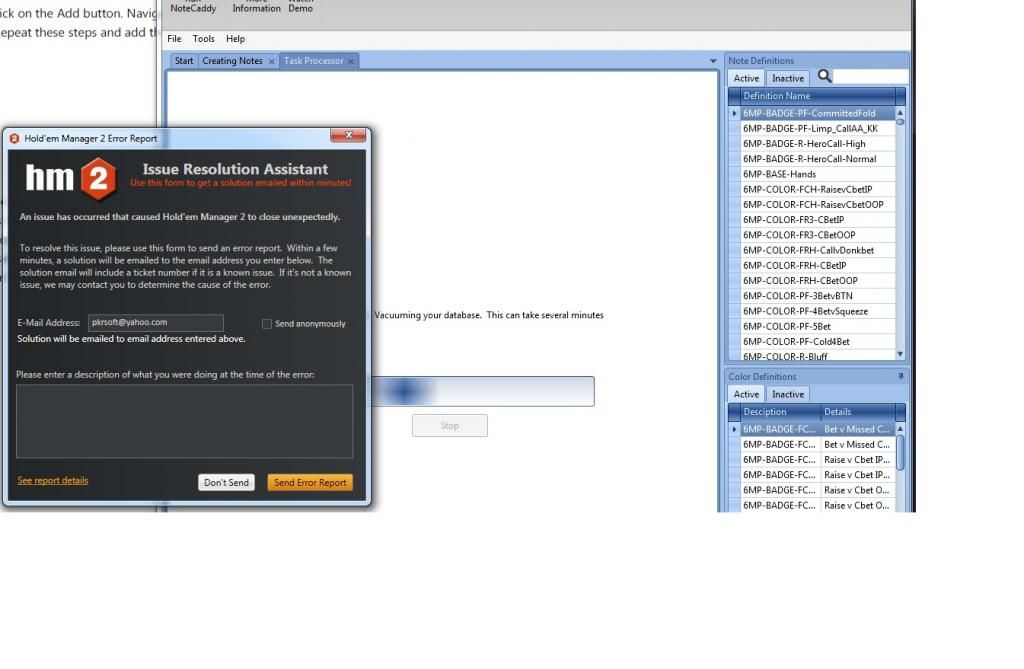Click the Note Definitions scroll-up arrow
This screenshot has width=1024, height=669.
point(900,113)
